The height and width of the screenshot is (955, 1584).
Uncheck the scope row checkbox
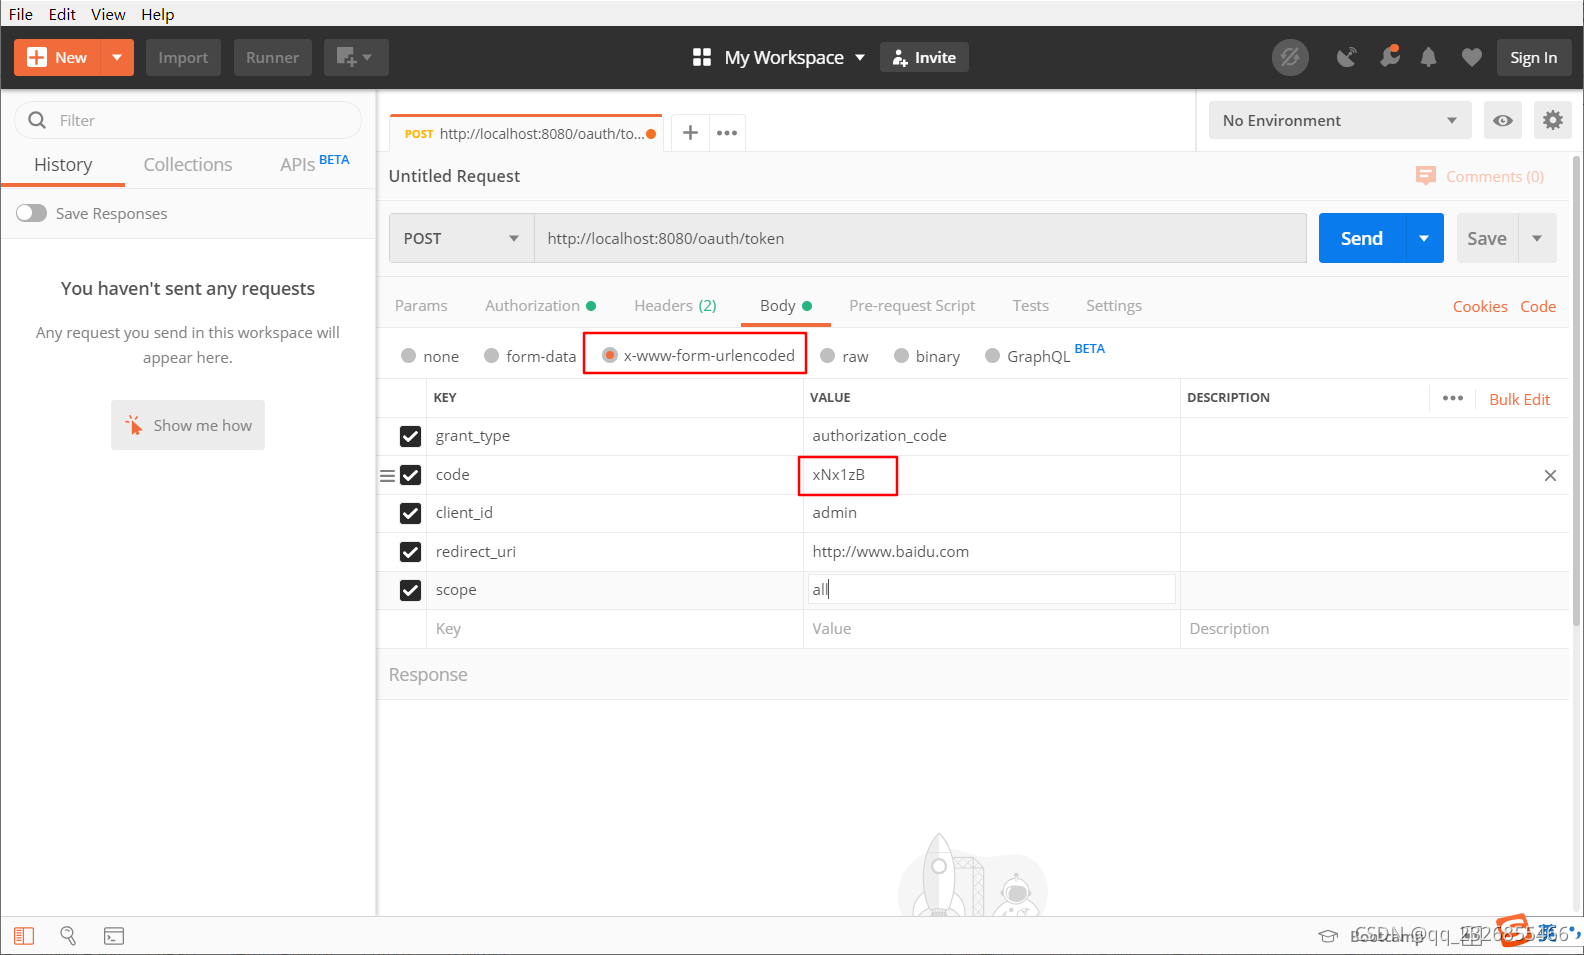click(x=410, y=590)
